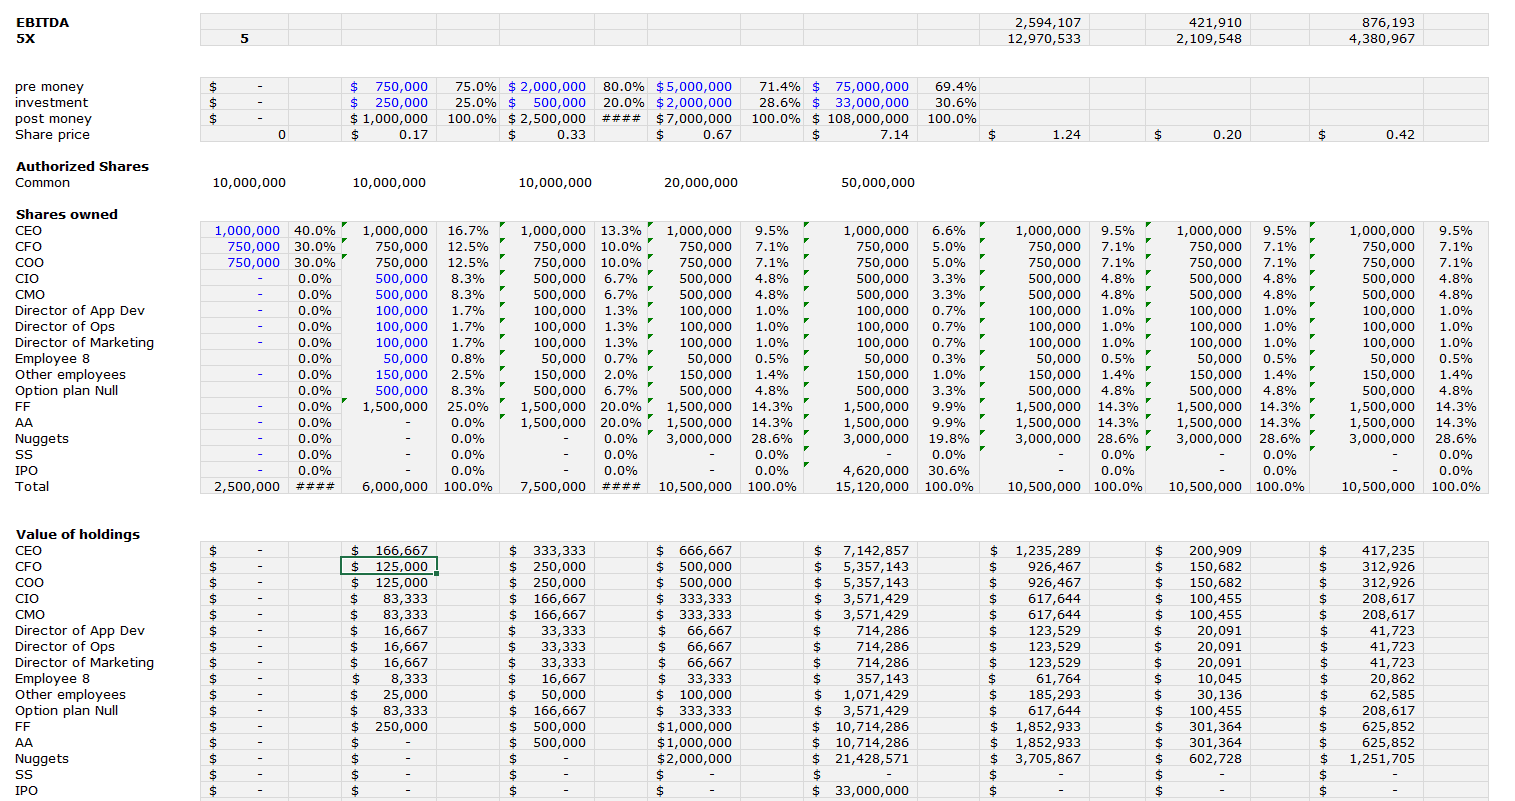Select the Value of holdings heading

coord(78,535)
